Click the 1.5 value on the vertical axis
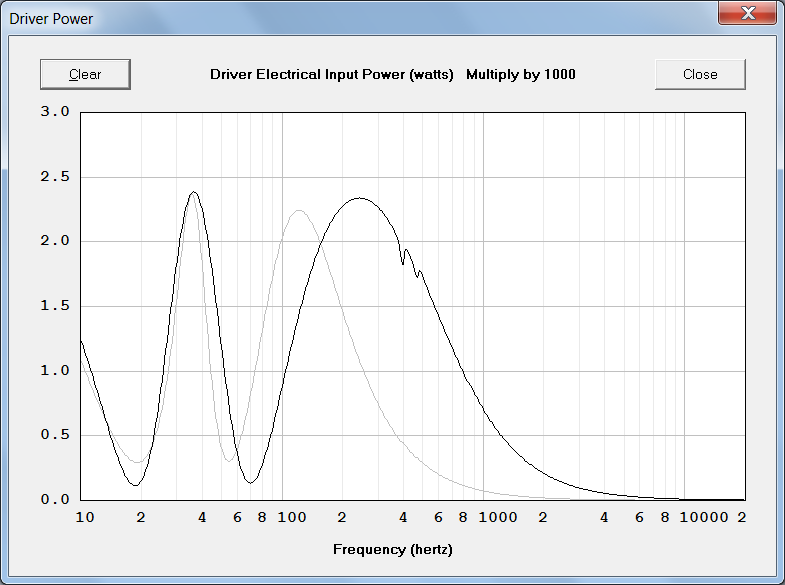 55,306
